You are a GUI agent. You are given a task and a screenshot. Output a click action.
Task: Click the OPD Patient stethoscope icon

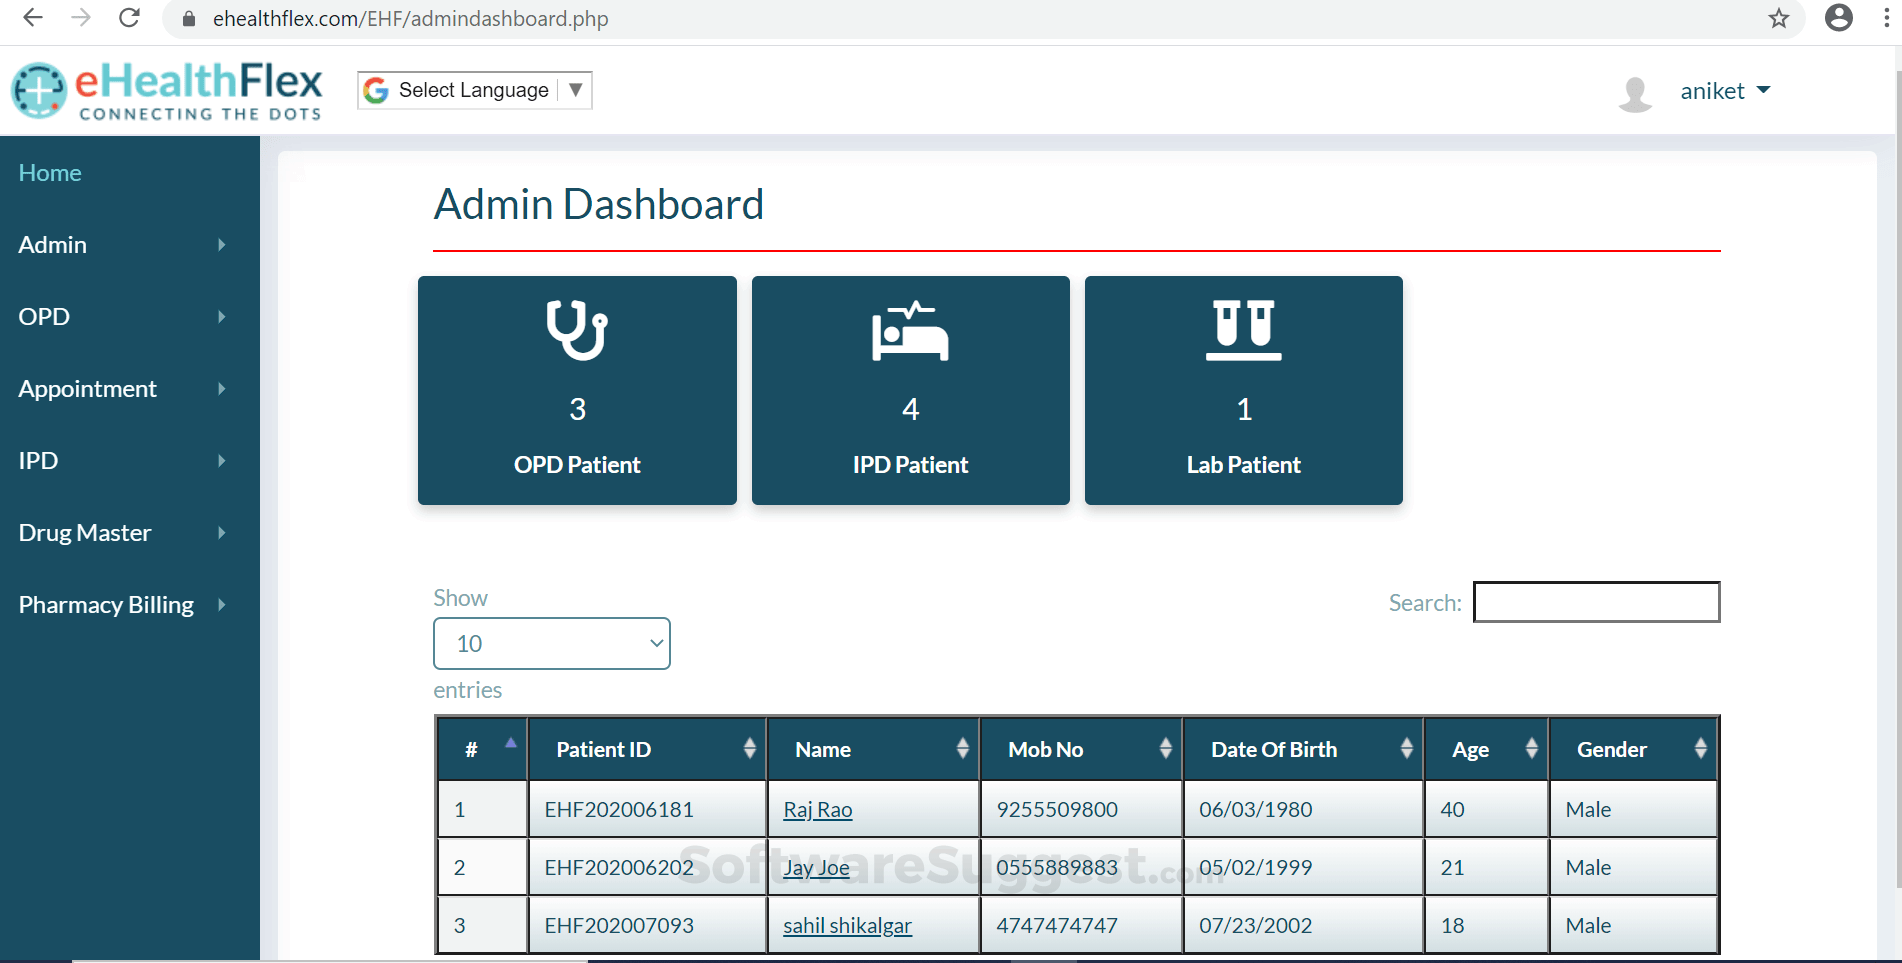[x=577, y=330]
